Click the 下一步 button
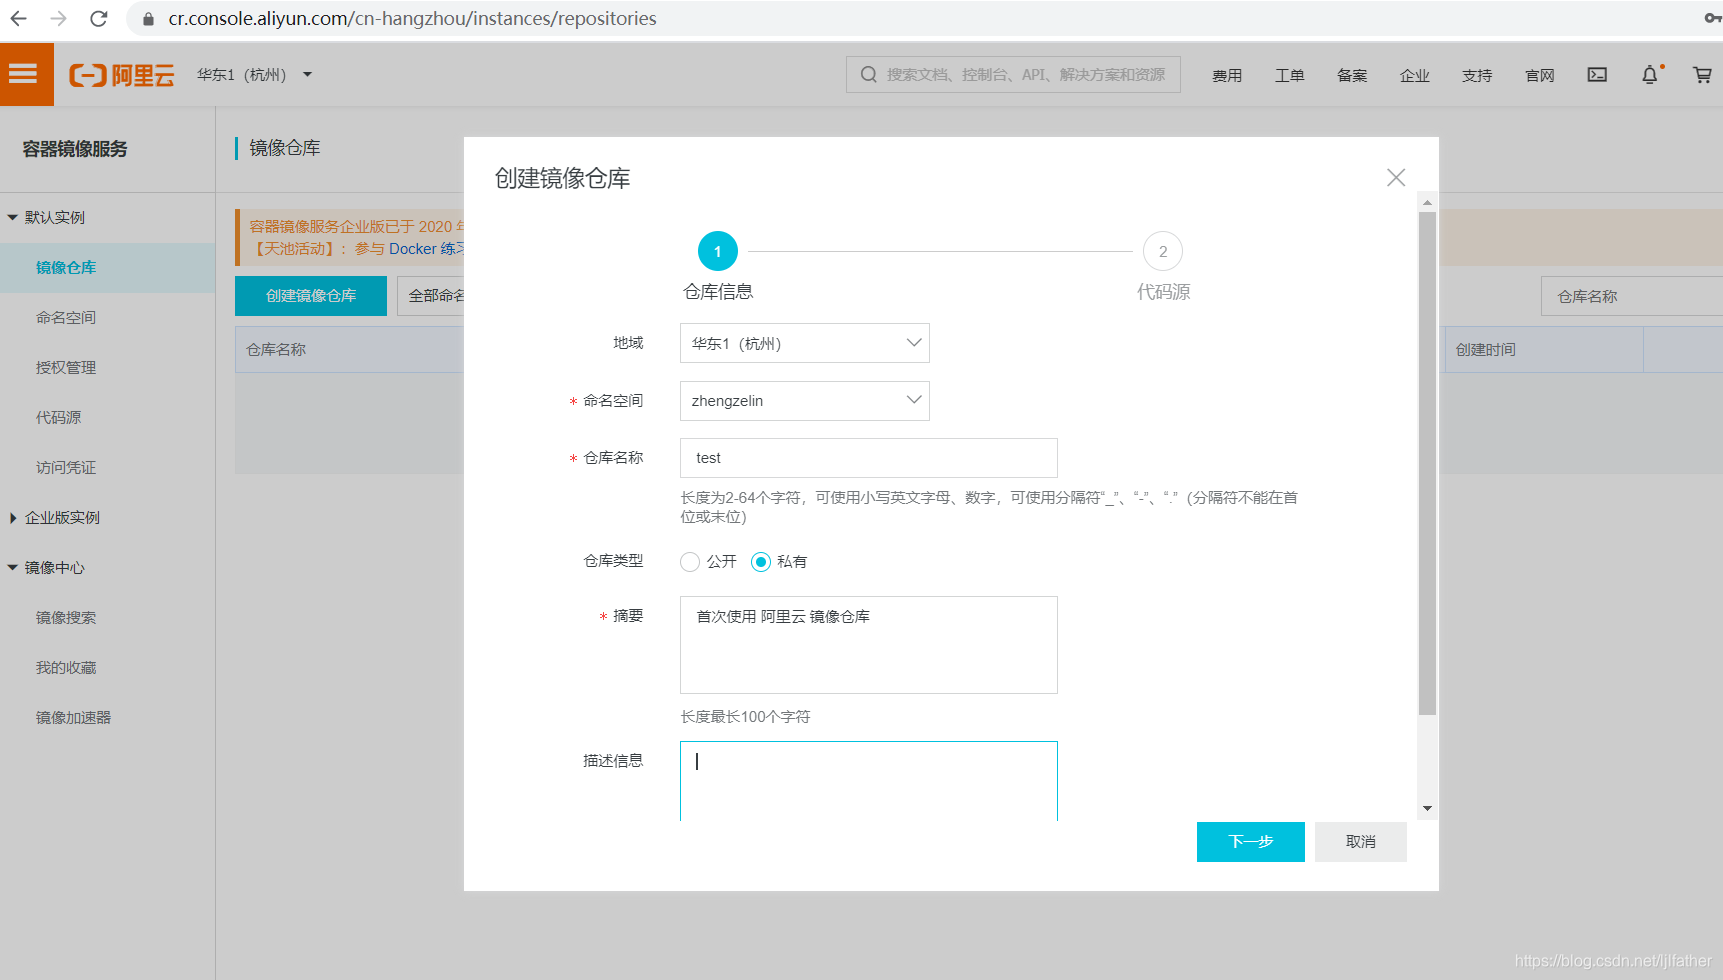The width and height of the screenshot is (1723, 980). click(1250, 842)
